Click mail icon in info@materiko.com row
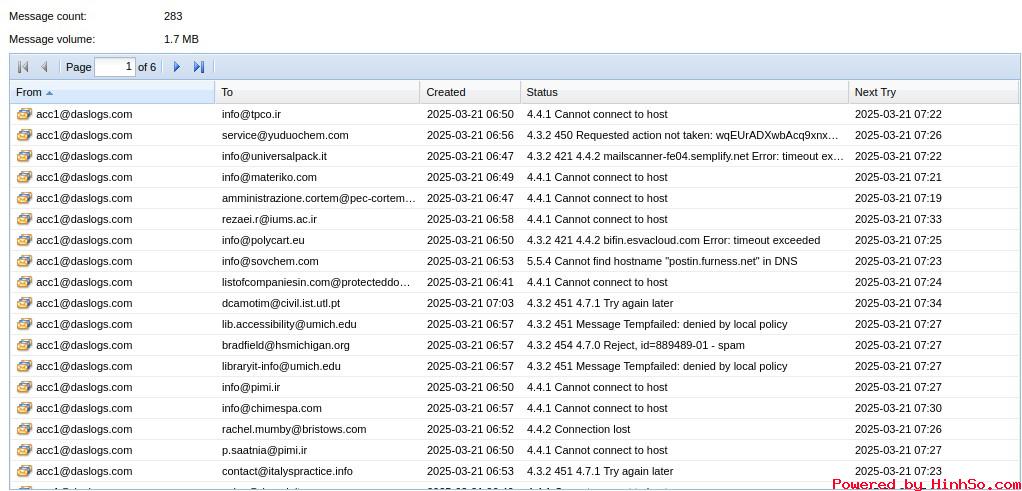The width and height of the screenshot is (1022, 491). pos(24,177)
